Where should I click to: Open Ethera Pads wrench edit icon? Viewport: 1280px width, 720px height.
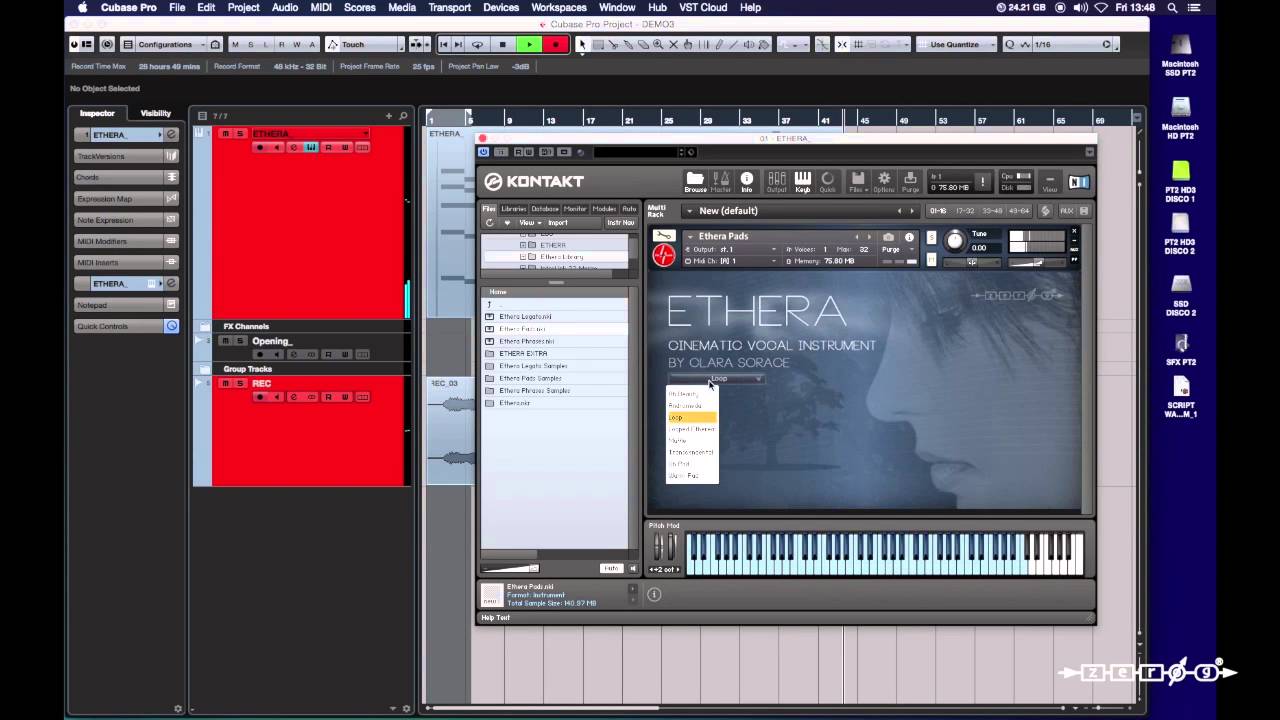[663, 236]
